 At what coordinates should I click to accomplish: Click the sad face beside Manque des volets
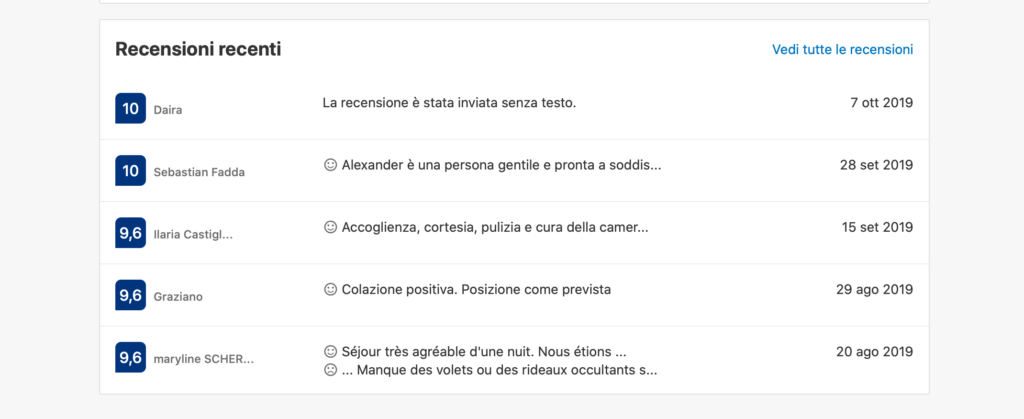[330, 370]
